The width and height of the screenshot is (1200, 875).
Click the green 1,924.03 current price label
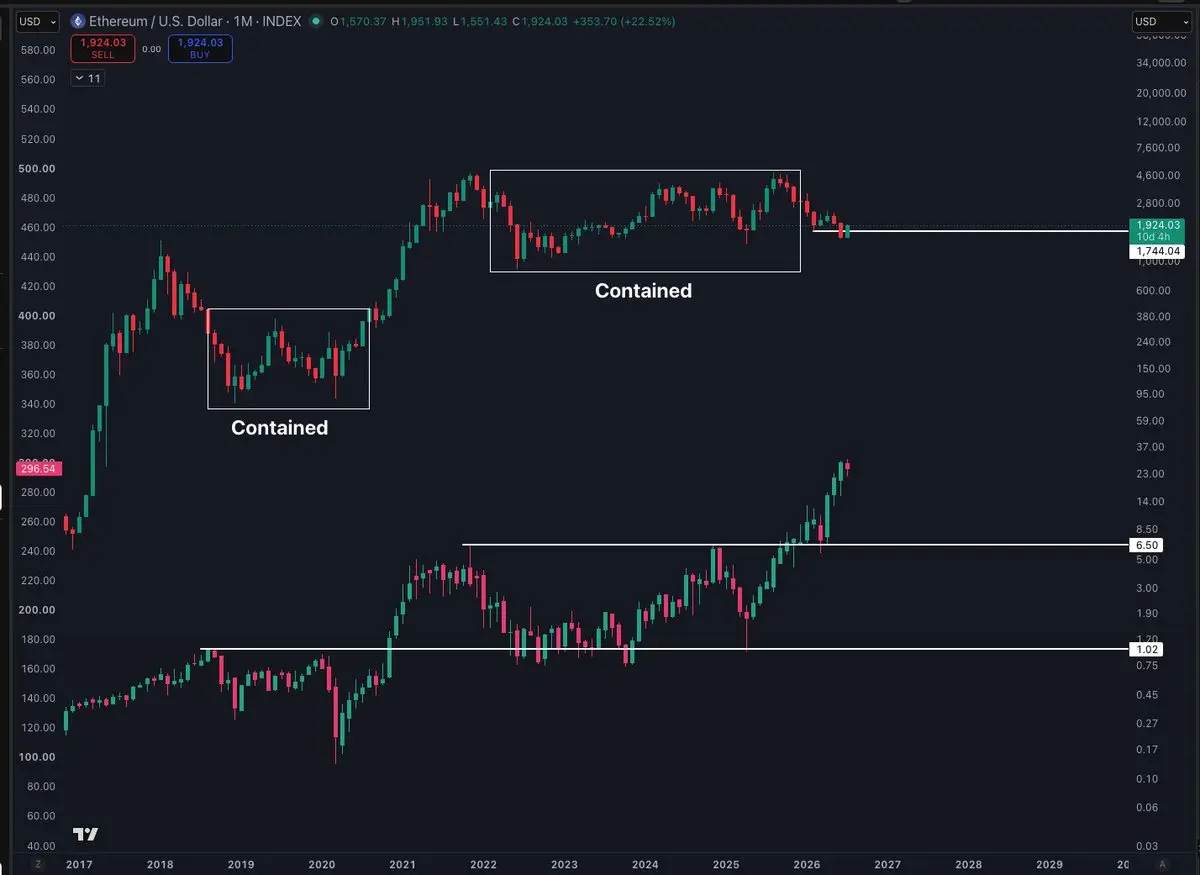click(1157, 231)
